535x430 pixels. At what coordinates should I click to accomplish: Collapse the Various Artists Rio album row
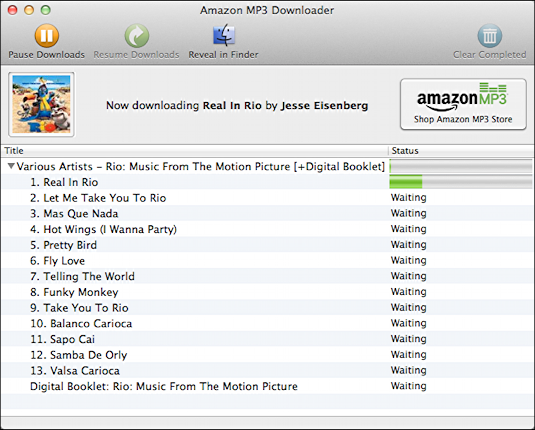[x=11, y=166]
